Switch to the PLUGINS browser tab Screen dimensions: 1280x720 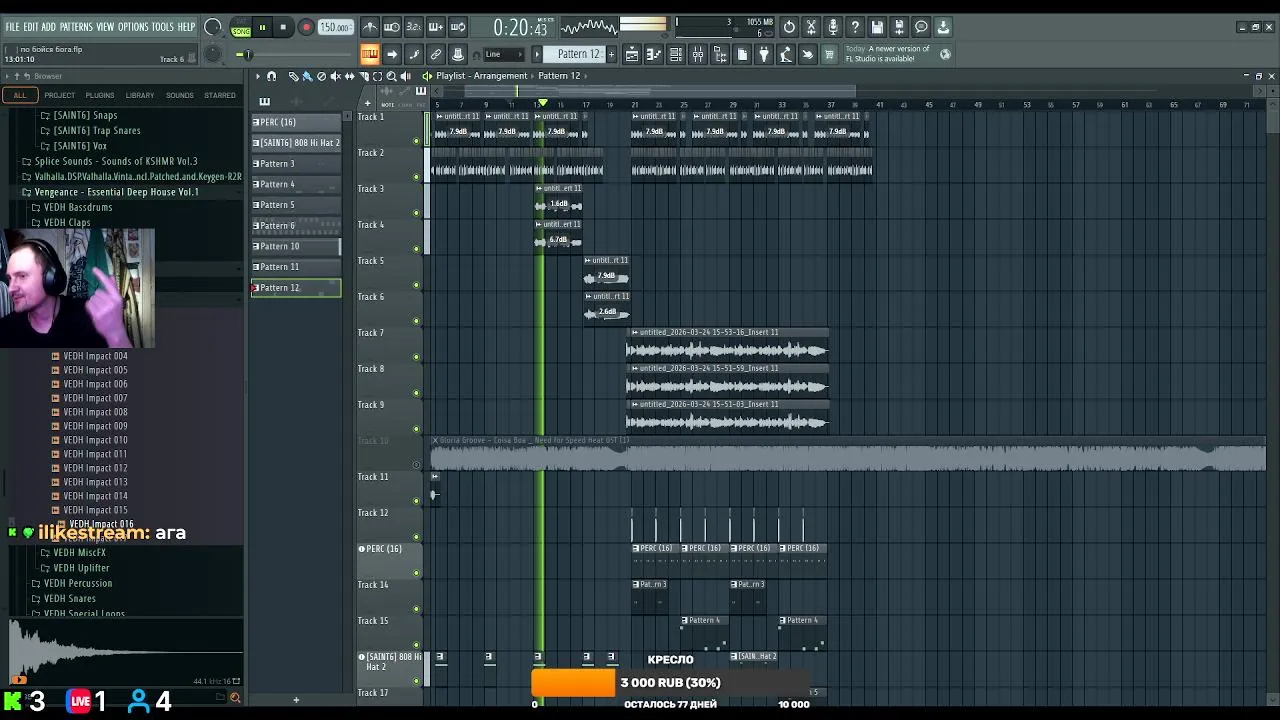click(100, 95)
